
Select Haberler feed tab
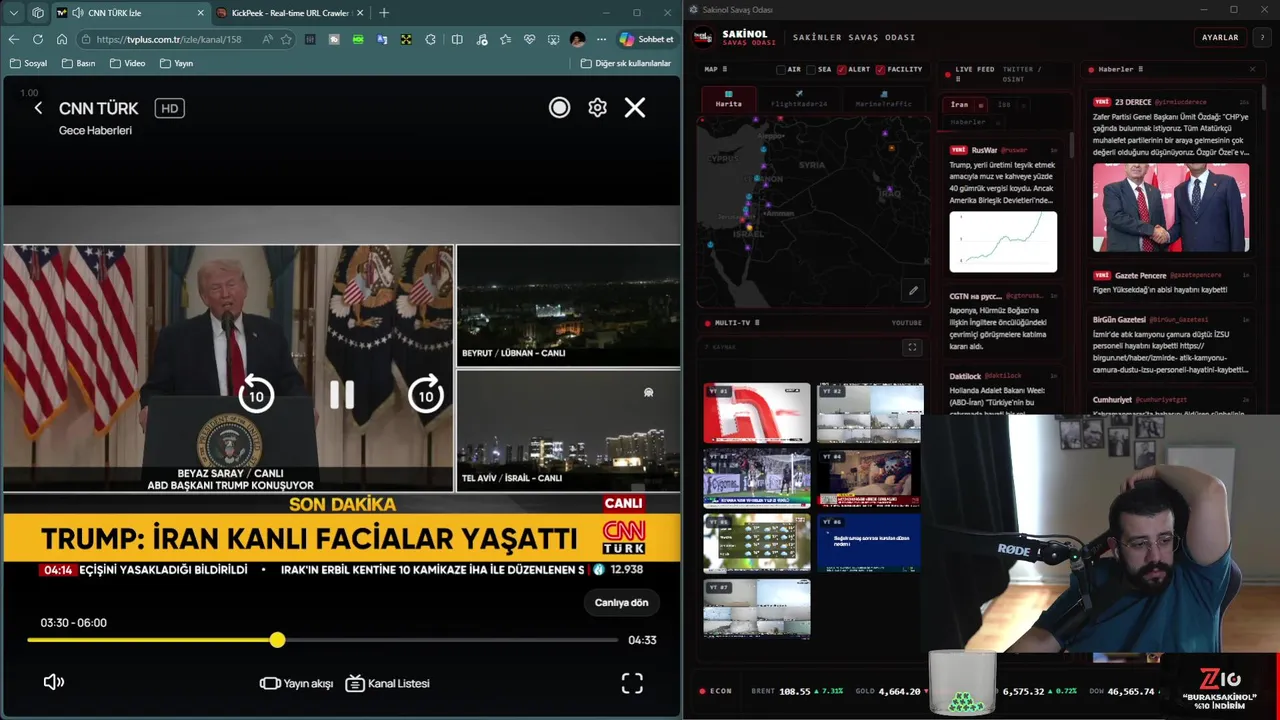[967, 122]
